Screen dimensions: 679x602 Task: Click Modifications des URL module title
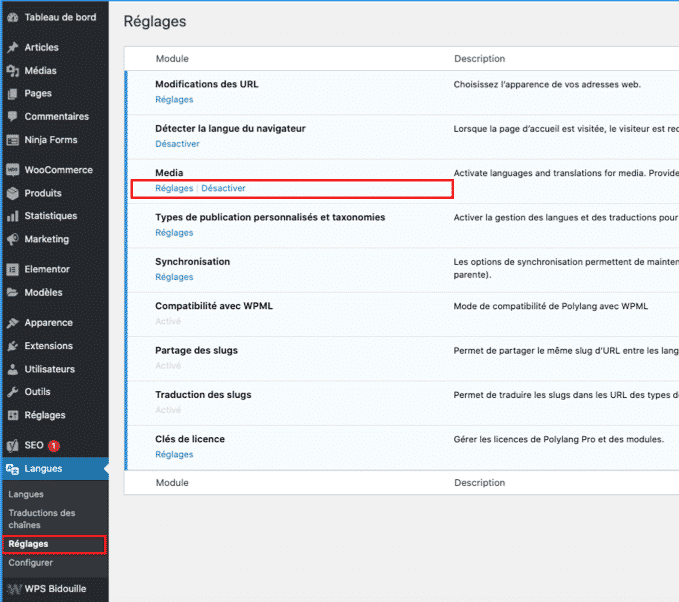point(207,84)
